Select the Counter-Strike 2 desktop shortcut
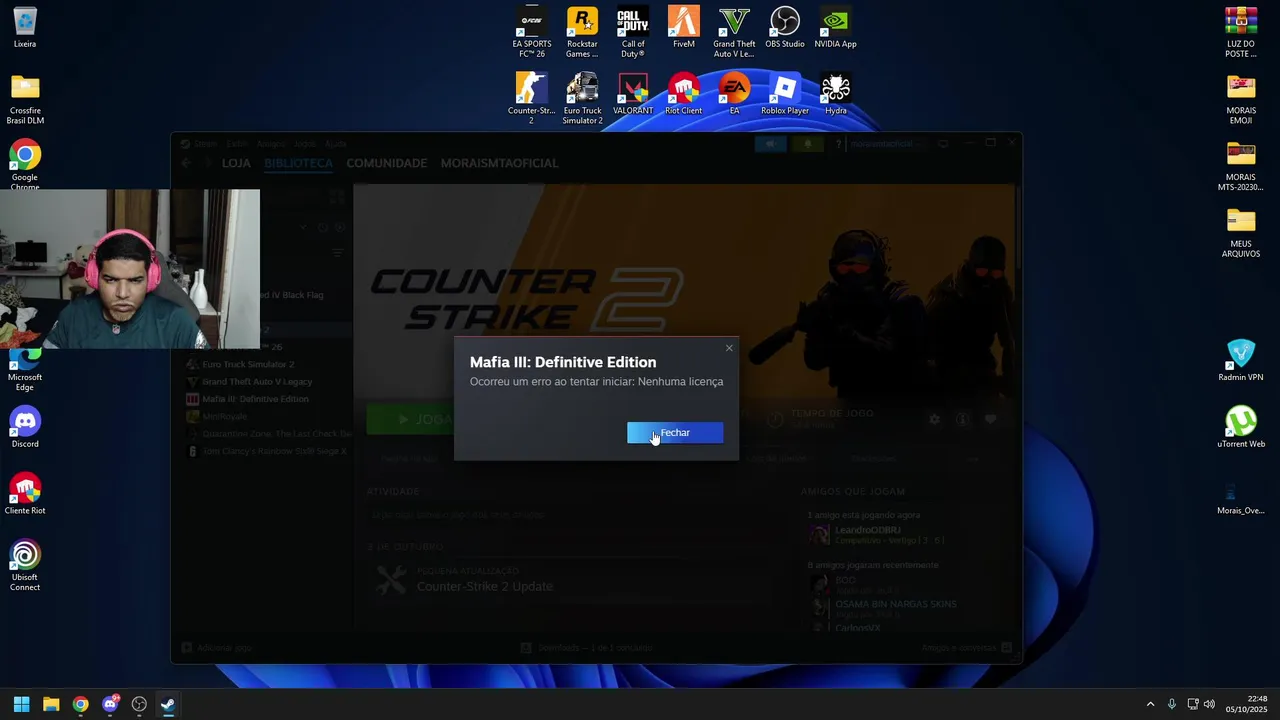 pyautogui.click(x=532, y=99)
